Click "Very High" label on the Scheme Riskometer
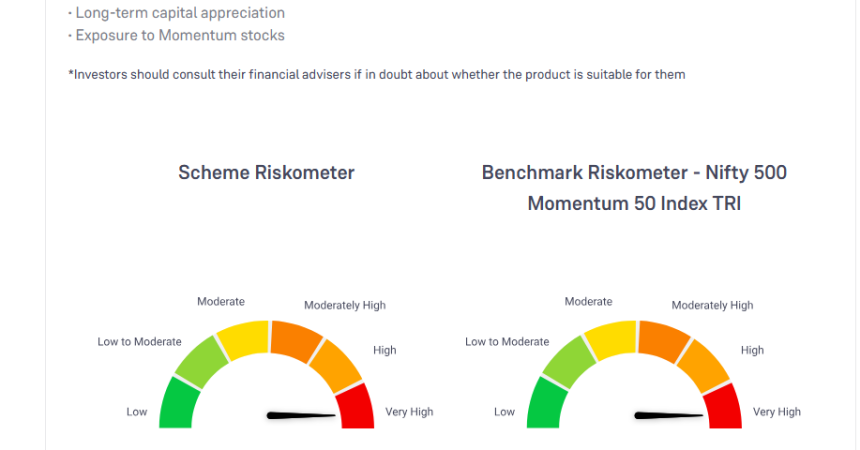The height and width of the screenshot is (450, 860). pyautogui.click(x=409, y=412)
